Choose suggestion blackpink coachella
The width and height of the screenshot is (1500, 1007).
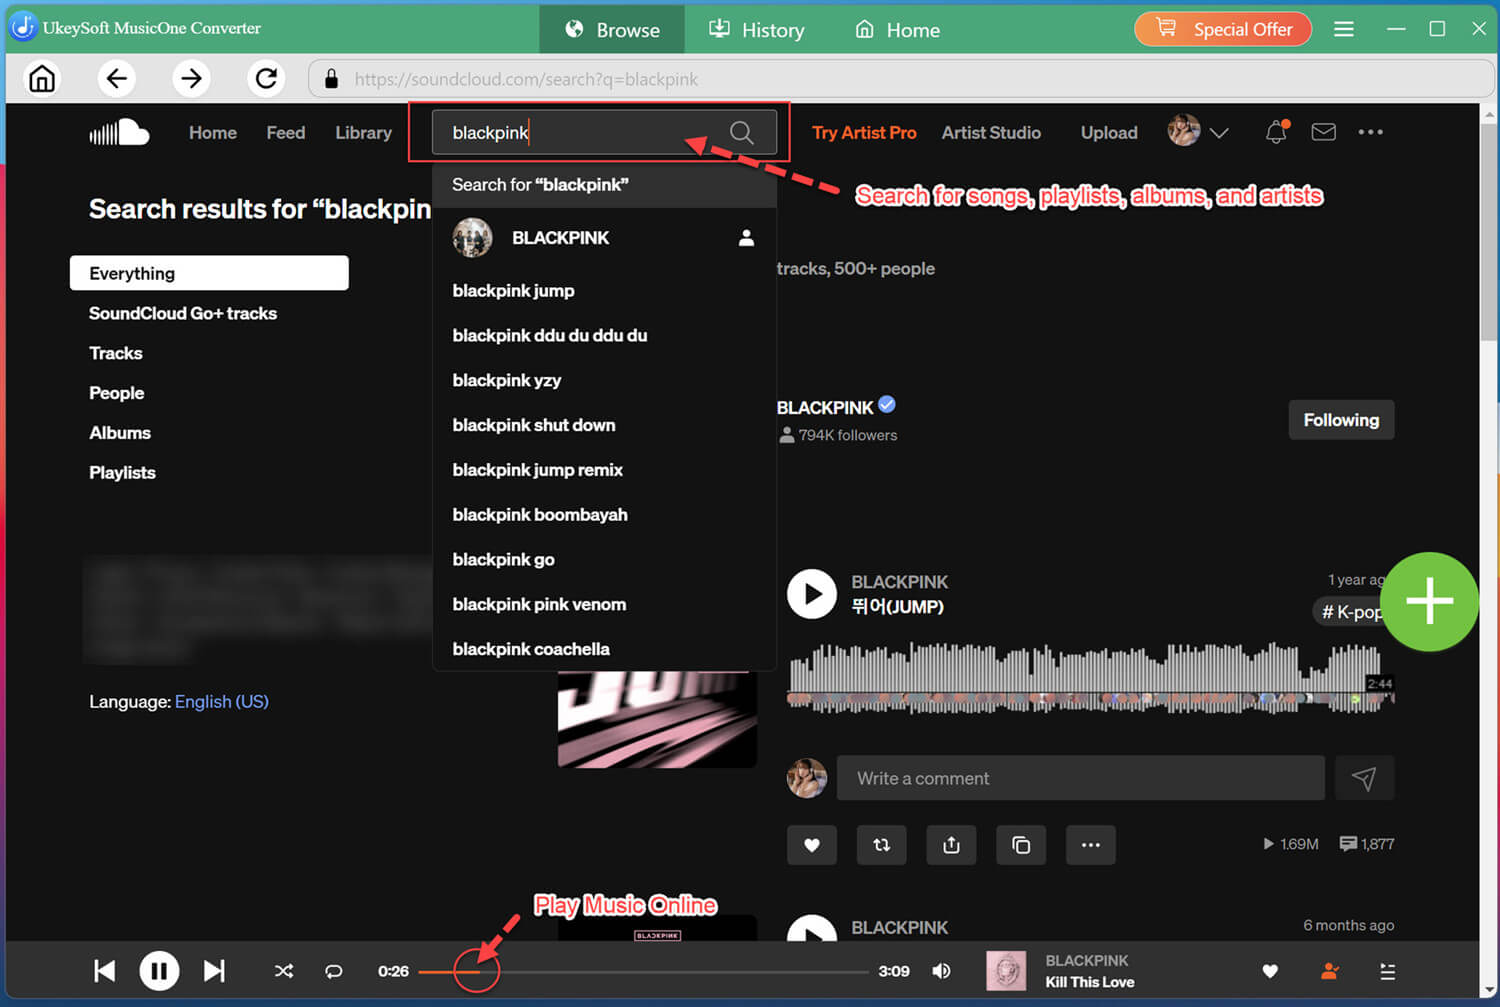[x=604, y=649]
